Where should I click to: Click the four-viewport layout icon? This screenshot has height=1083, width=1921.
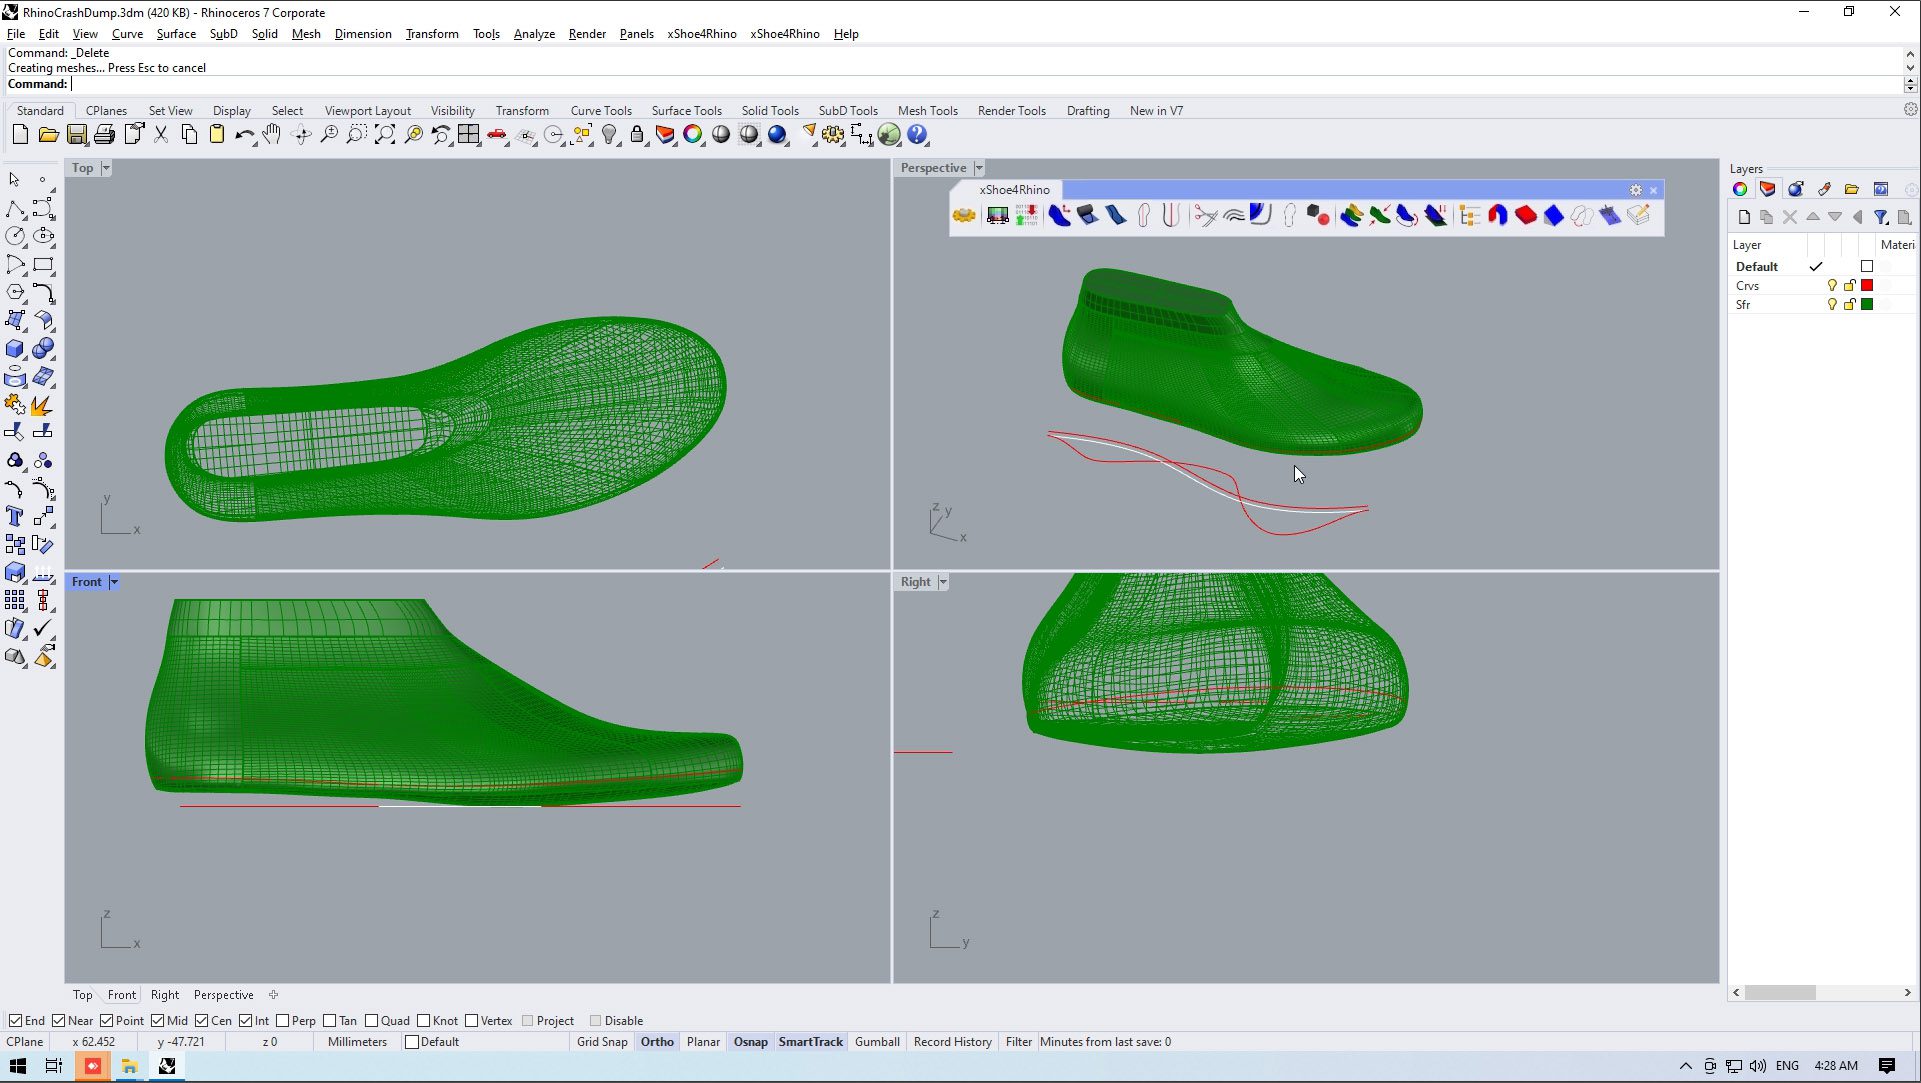(469, 135)
